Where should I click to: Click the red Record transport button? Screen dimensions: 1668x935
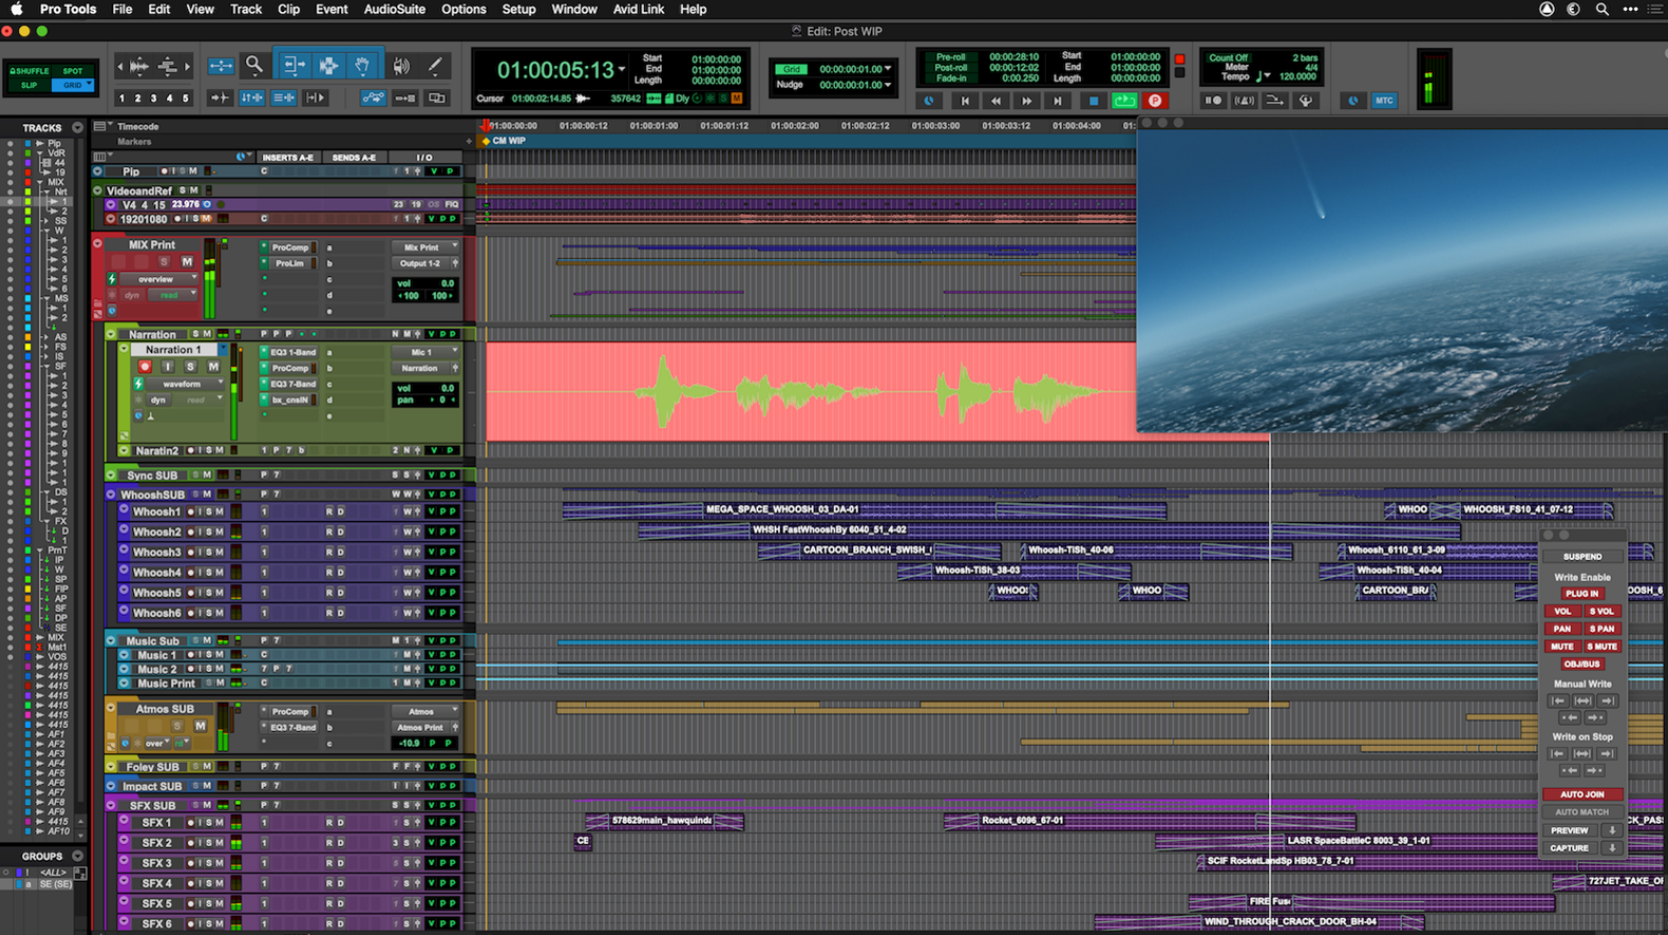1155,101
